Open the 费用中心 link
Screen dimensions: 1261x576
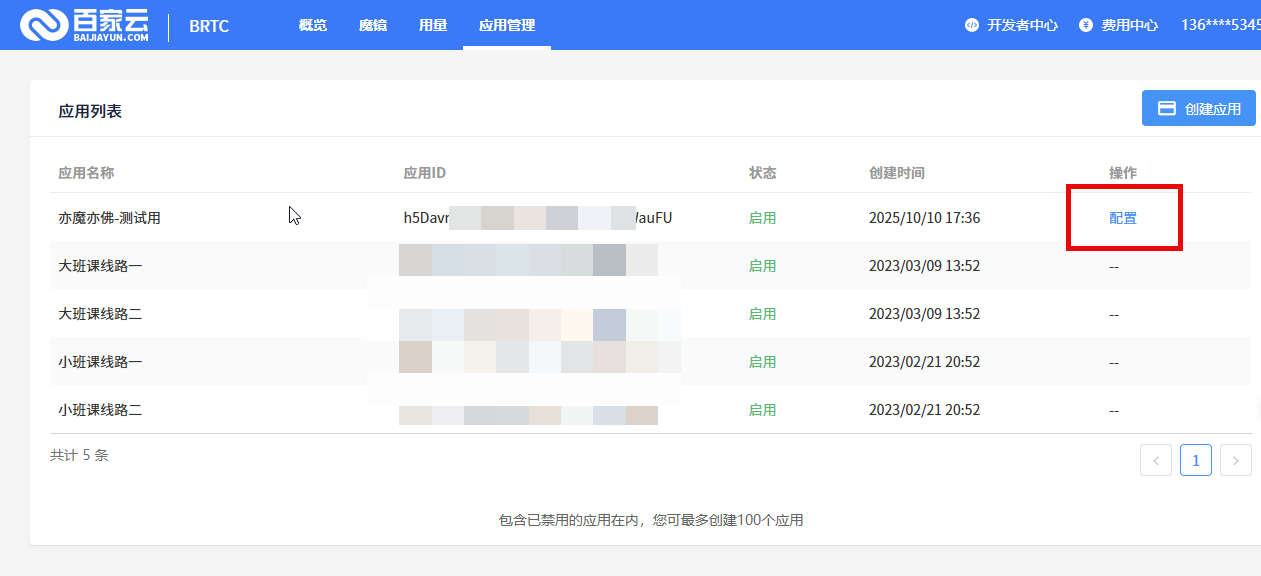1129,25
